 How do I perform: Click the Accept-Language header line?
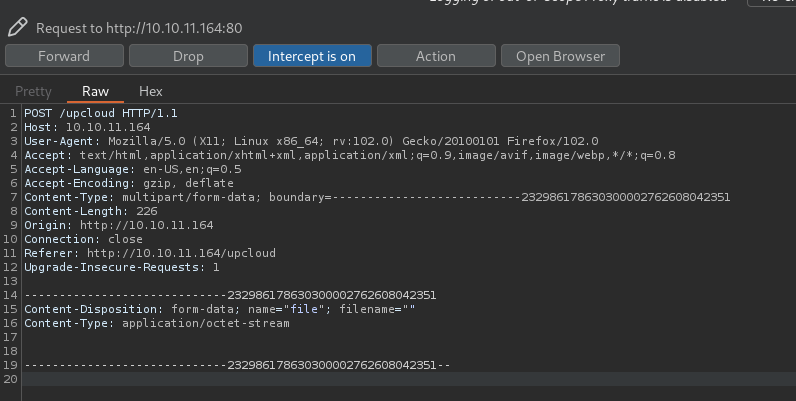[133, 169]
